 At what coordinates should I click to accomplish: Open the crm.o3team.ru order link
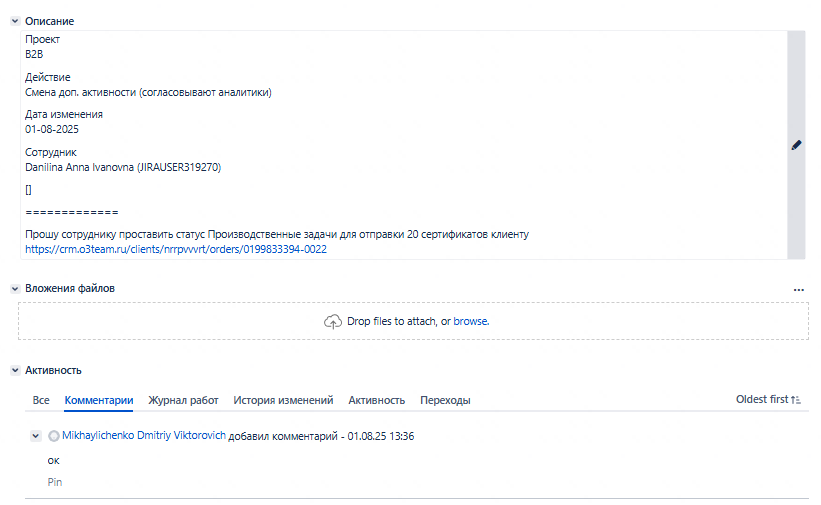[176, 249]
